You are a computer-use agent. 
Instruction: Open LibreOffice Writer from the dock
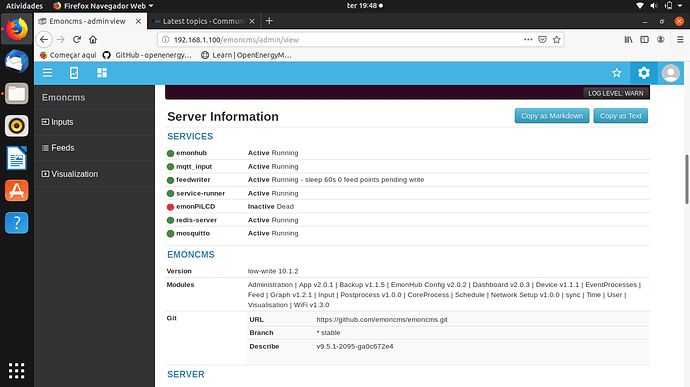pyautogui.click(x=17, y=158)
